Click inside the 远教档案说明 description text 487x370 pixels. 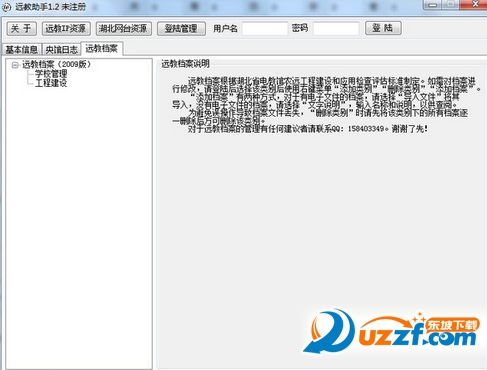[x=326, y=105]
